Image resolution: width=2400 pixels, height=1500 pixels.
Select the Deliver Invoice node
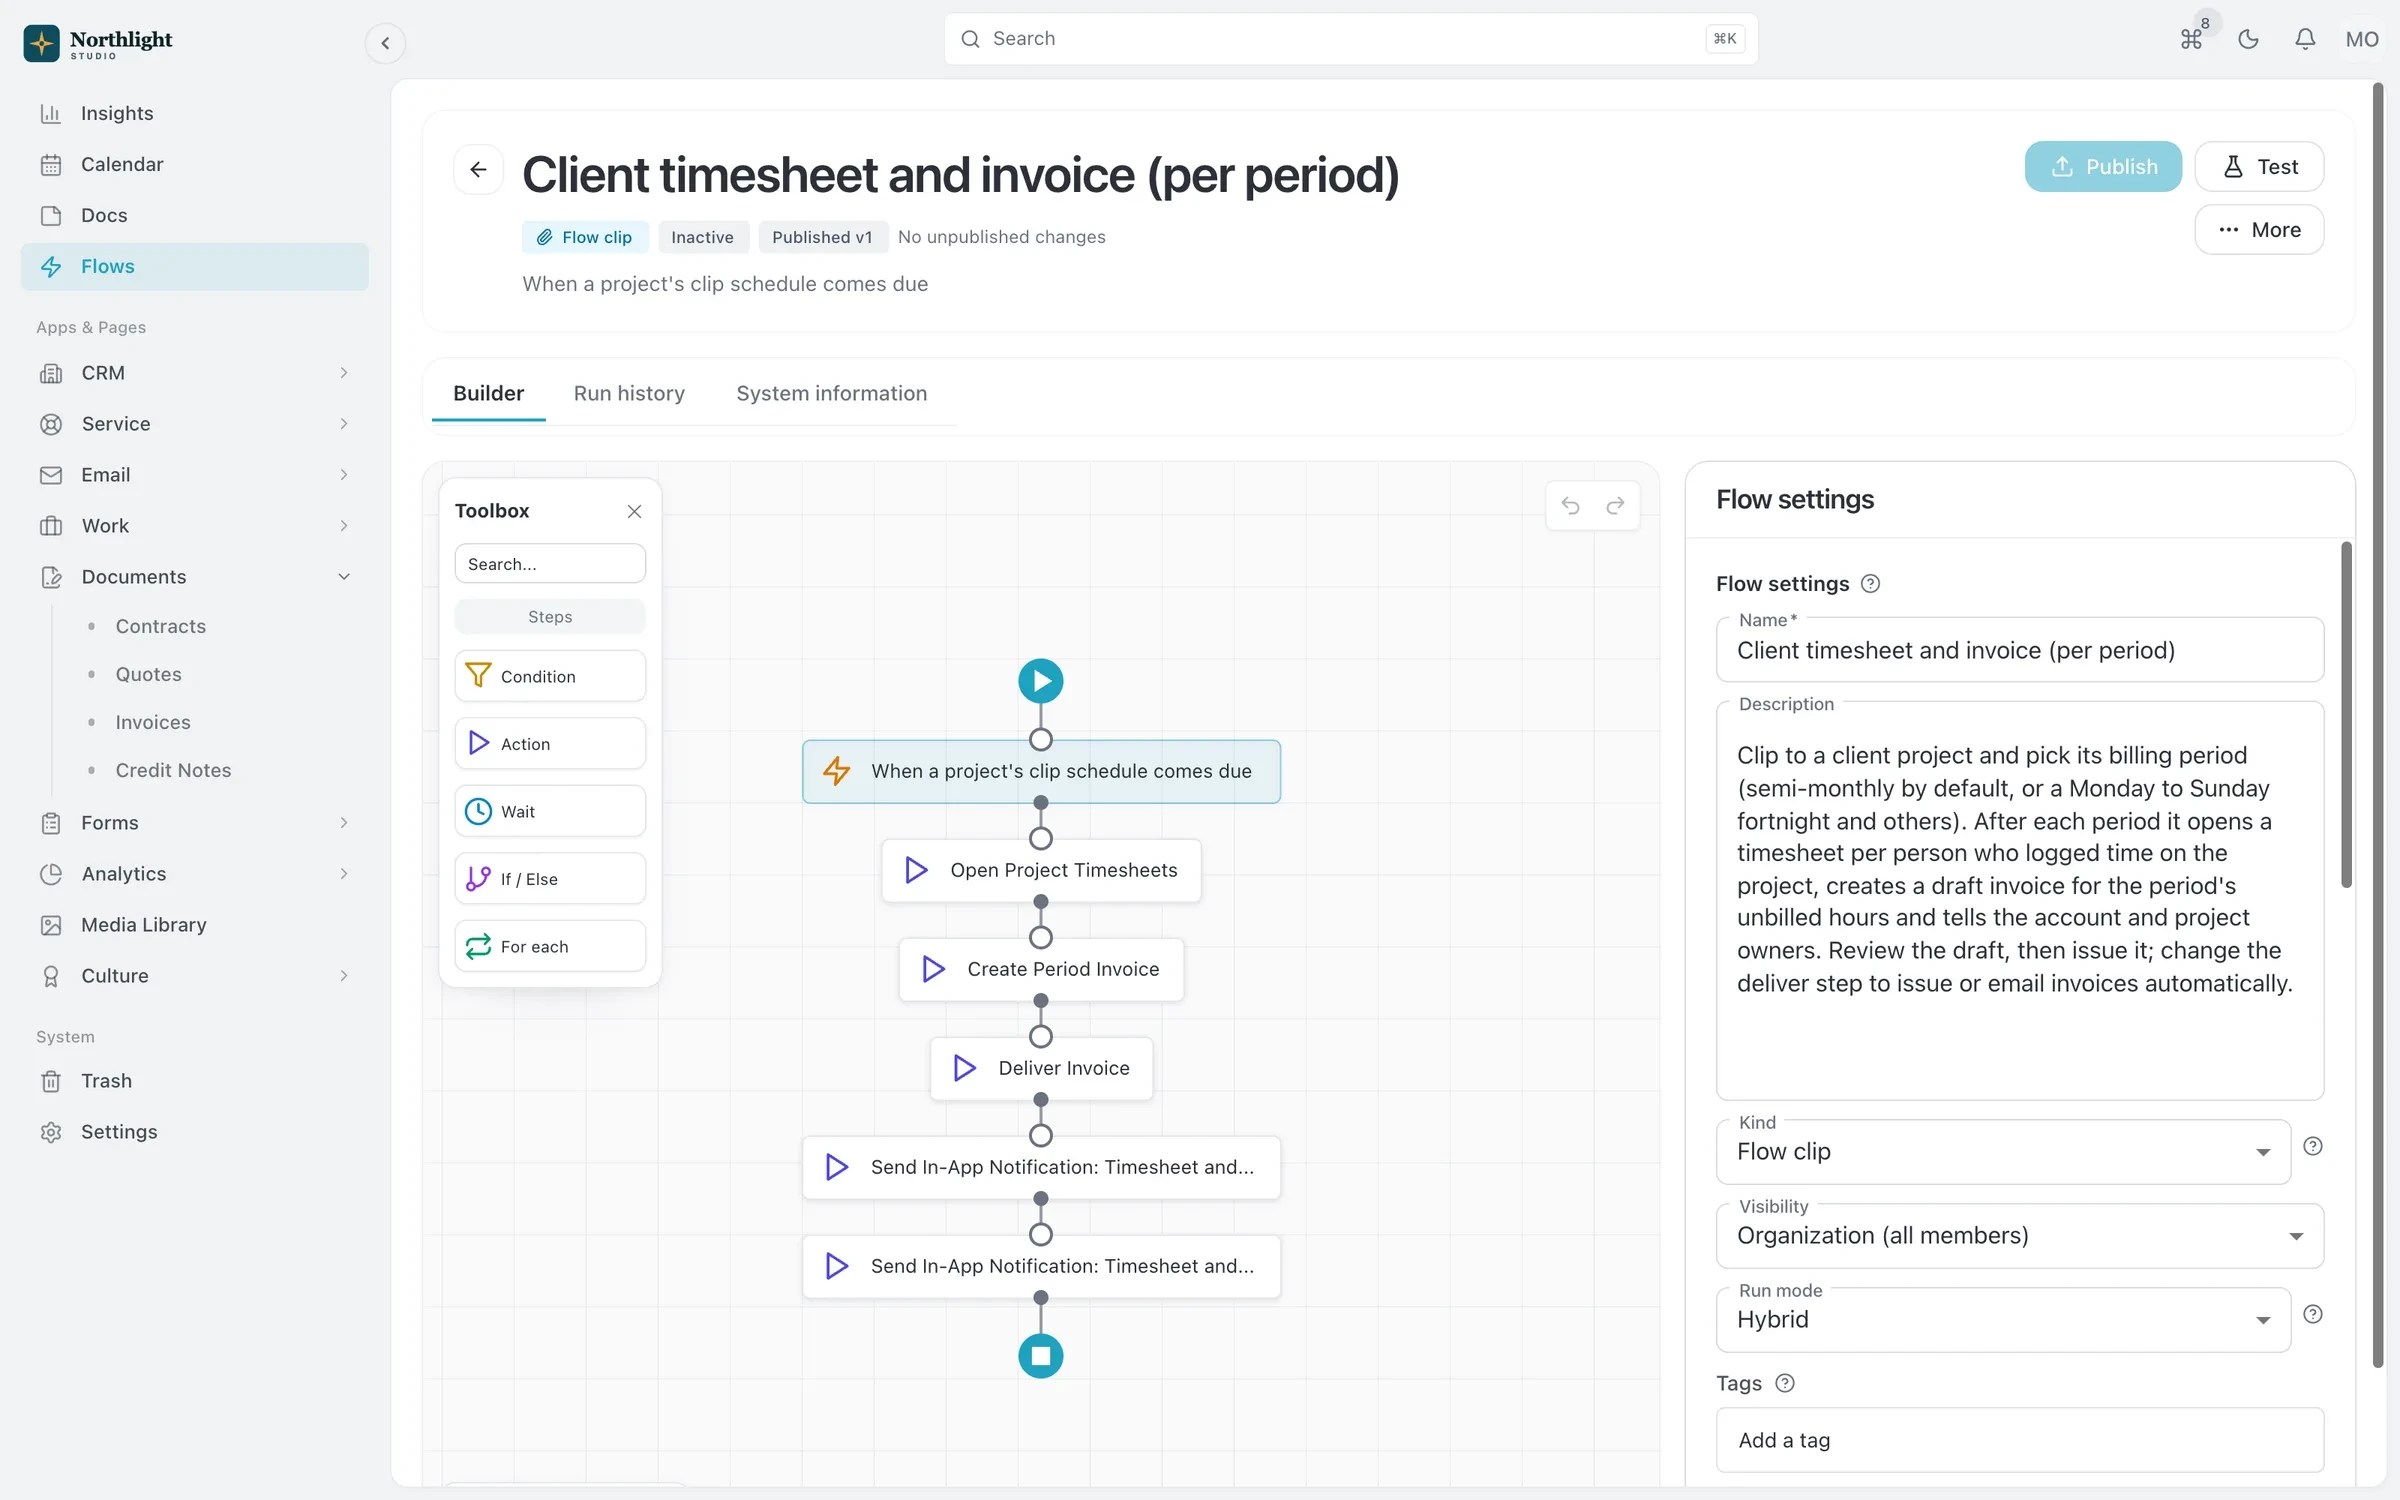(x=1041, y=1068)
